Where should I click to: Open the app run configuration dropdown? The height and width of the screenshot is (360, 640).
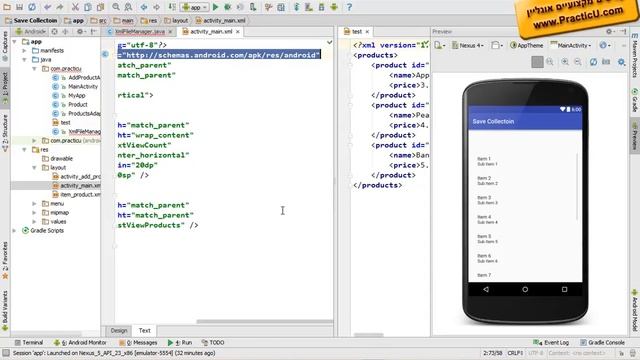(195, 7)
